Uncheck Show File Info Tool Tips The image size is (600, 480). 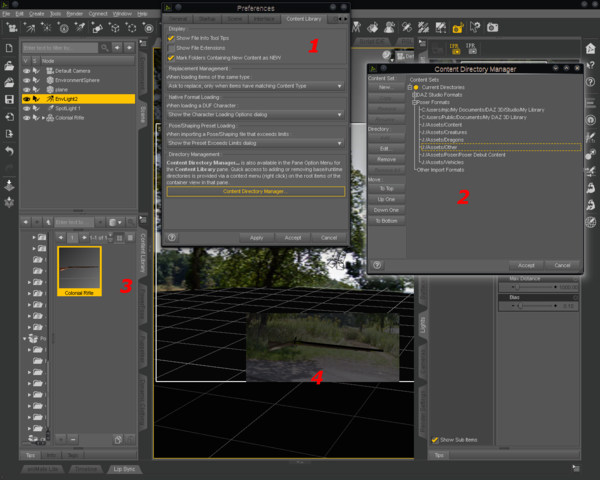coord(171,38)
